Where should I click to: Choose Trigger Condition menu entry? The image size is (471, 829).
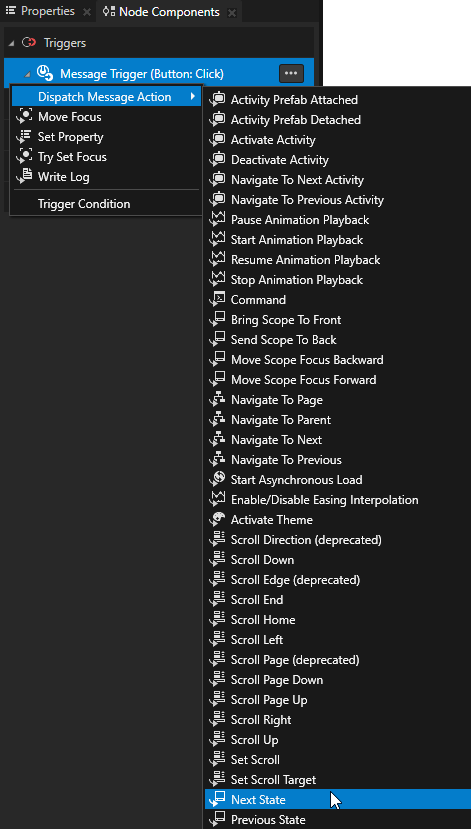coord(84,204)
